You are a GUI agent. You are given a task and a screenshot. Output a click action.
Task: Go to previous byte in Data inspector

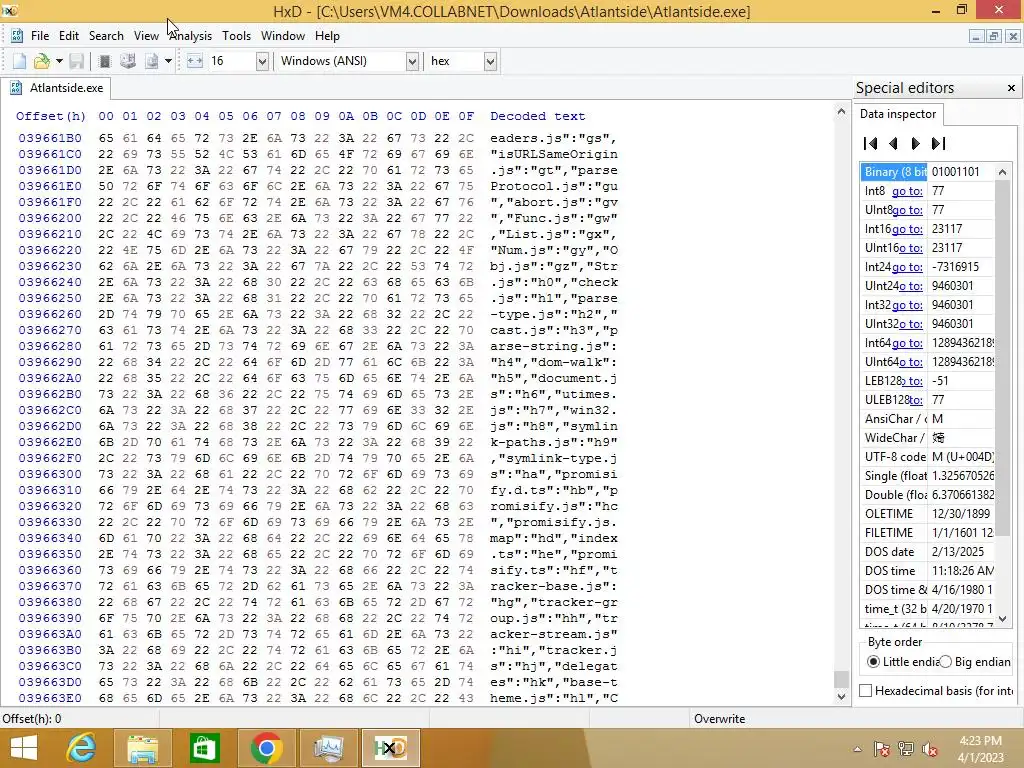coord(893,144)
